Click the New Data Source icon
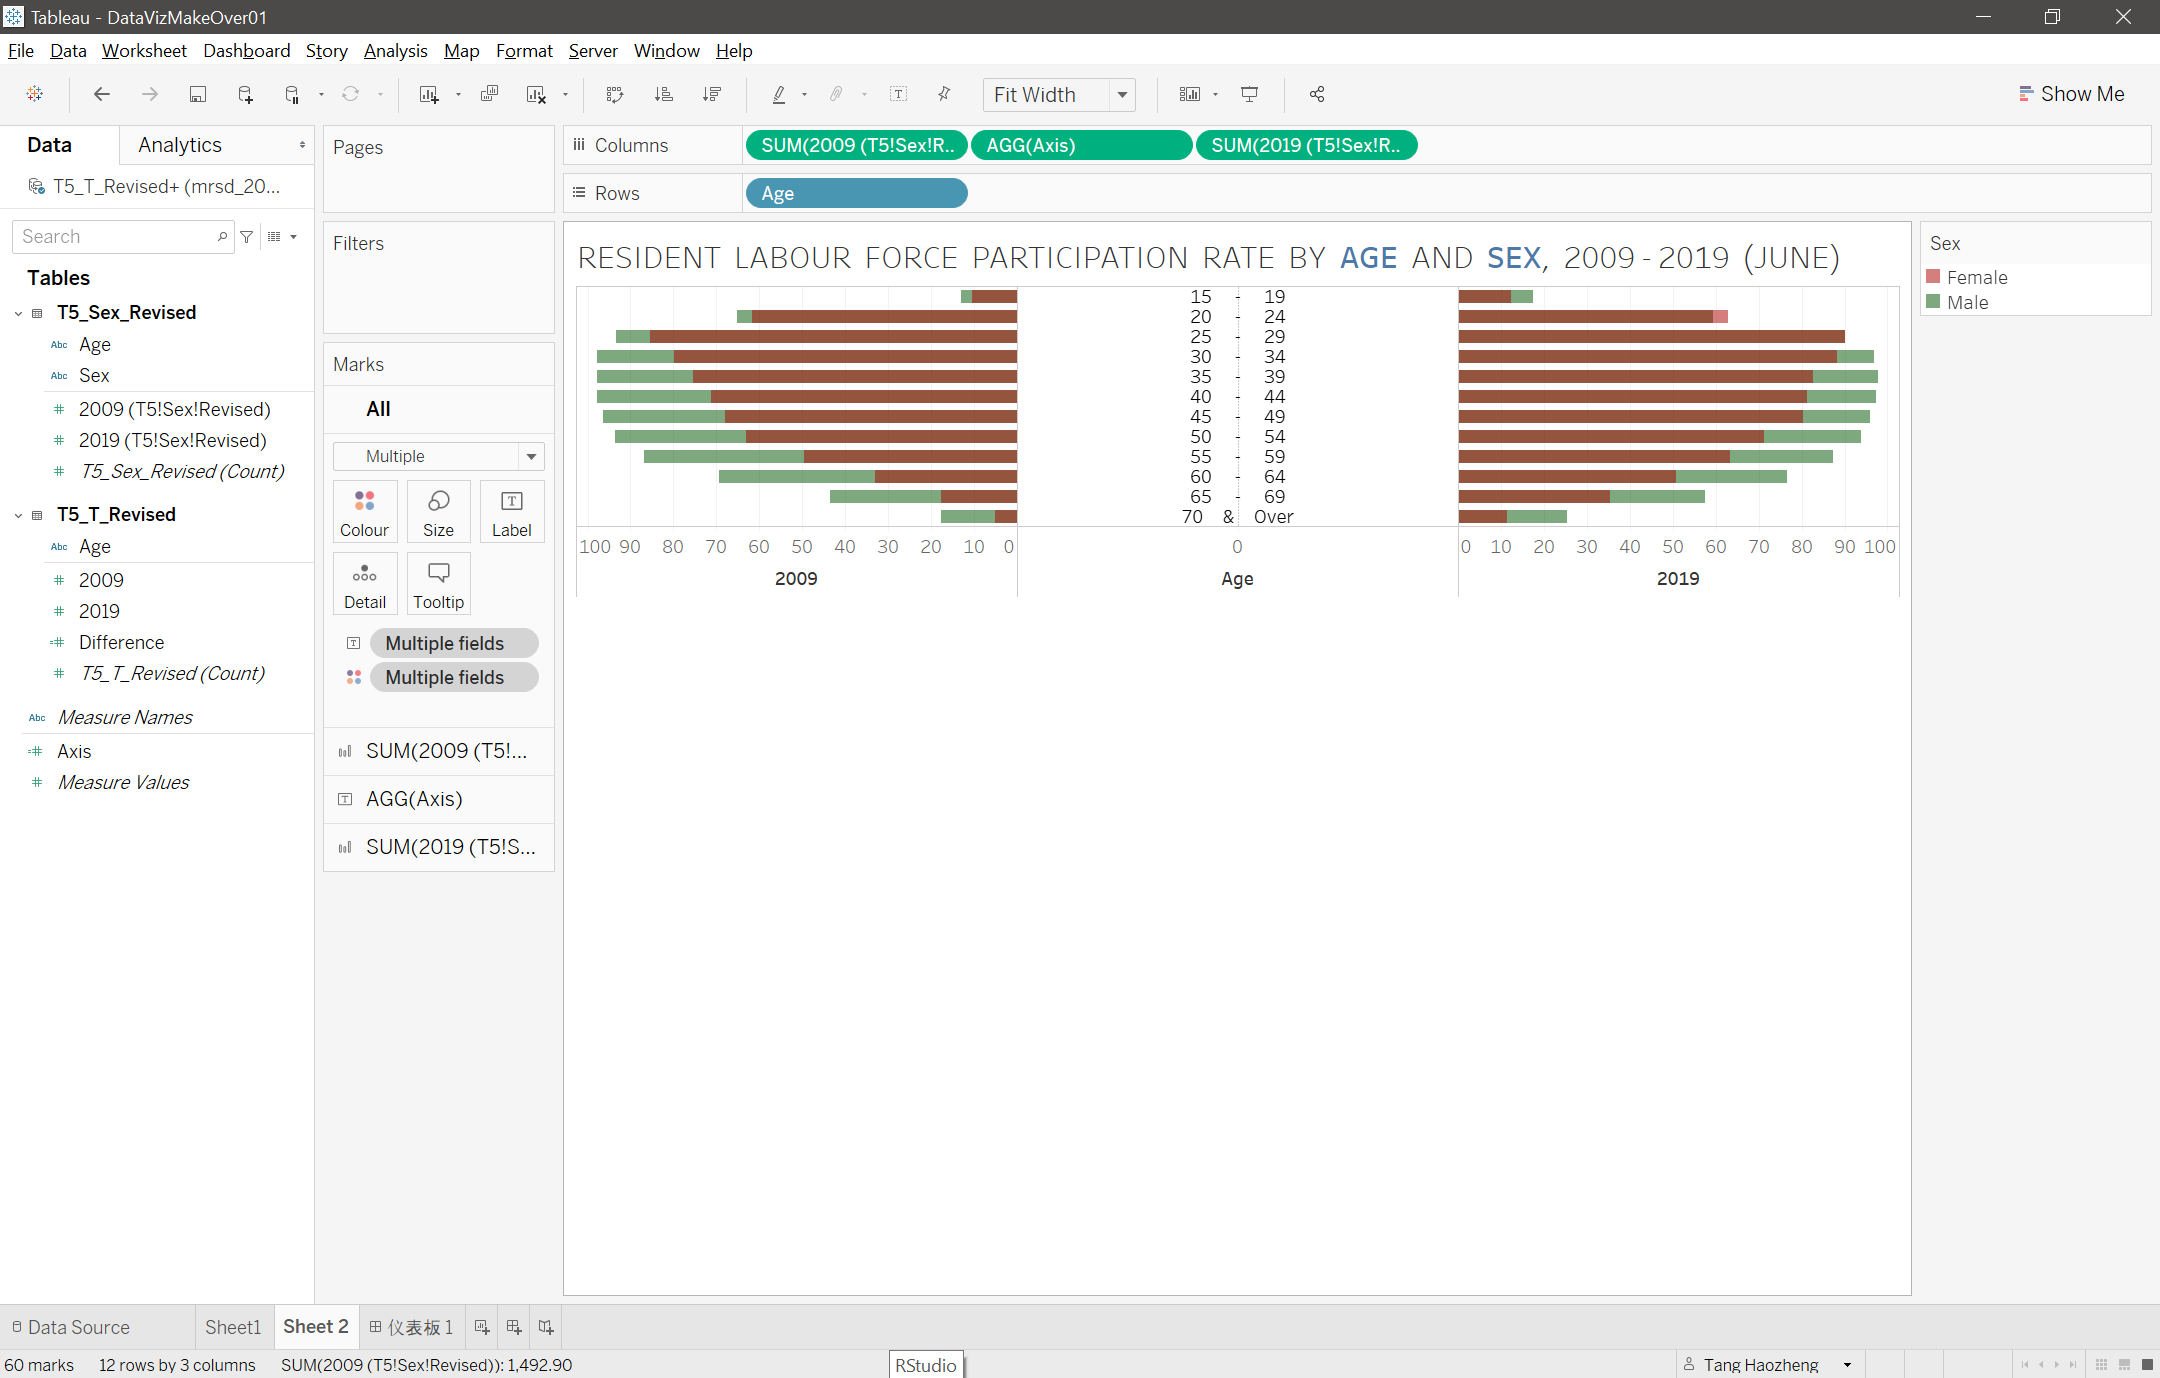 [x=245, y=94]
